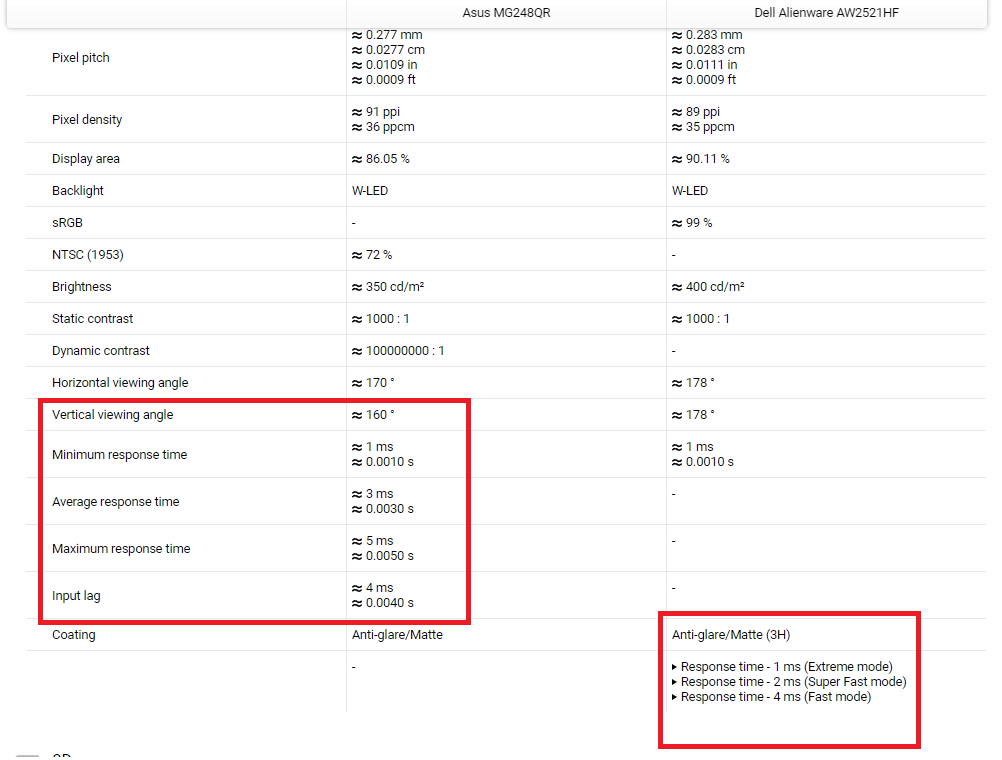Select the Coating row label
1002x760 pixels.
73,635
